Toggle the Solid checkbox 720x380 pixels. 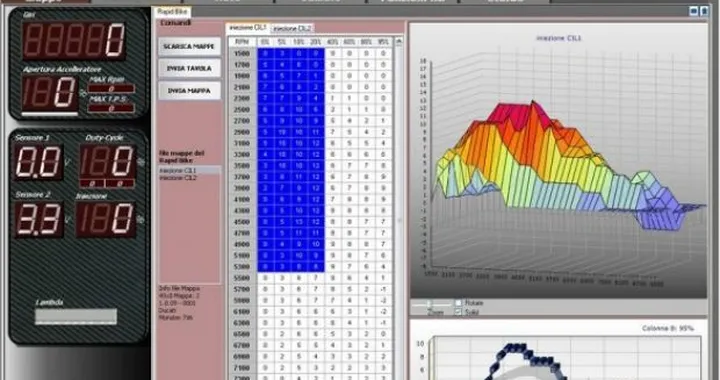(458, 312)
